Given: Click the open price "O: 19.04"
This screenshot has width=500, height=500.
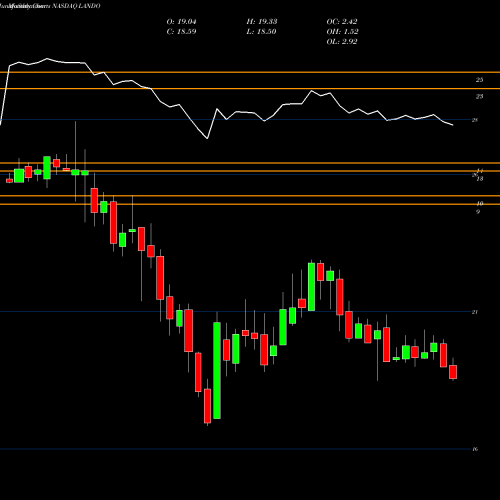Looking at the screenshot, I should tap(181, 22).
